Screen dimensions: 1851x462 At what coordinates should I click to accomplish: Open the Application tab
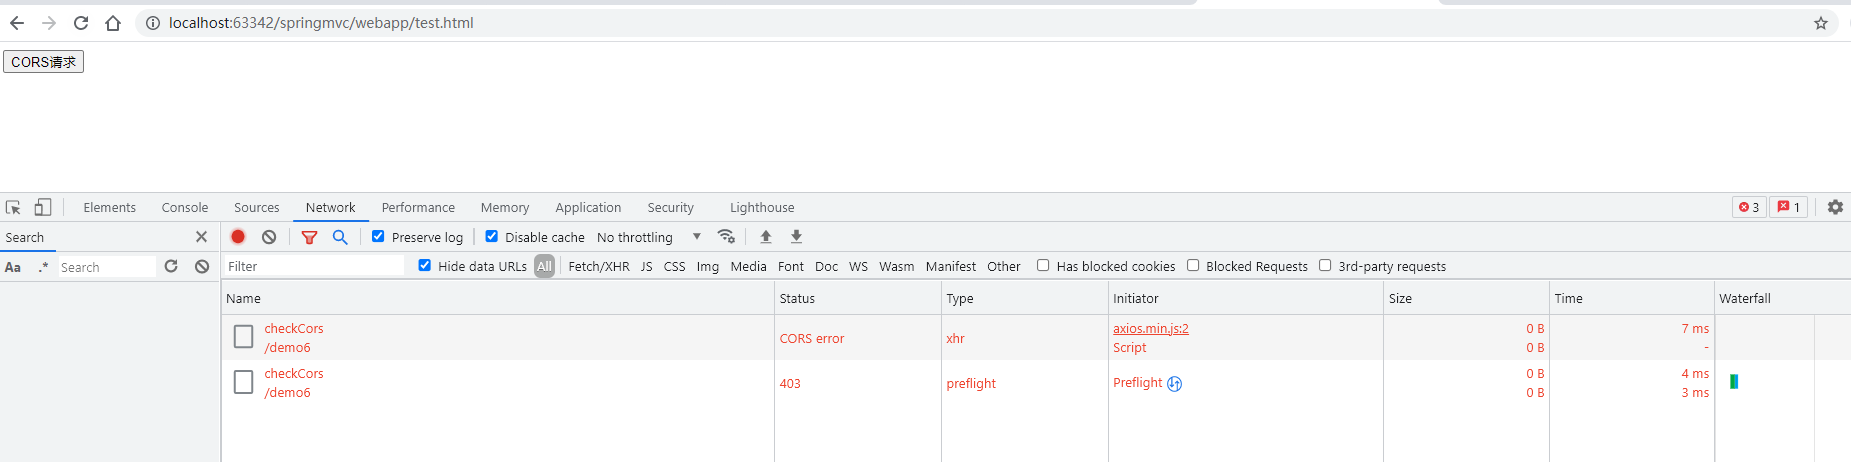coord(588,207)
